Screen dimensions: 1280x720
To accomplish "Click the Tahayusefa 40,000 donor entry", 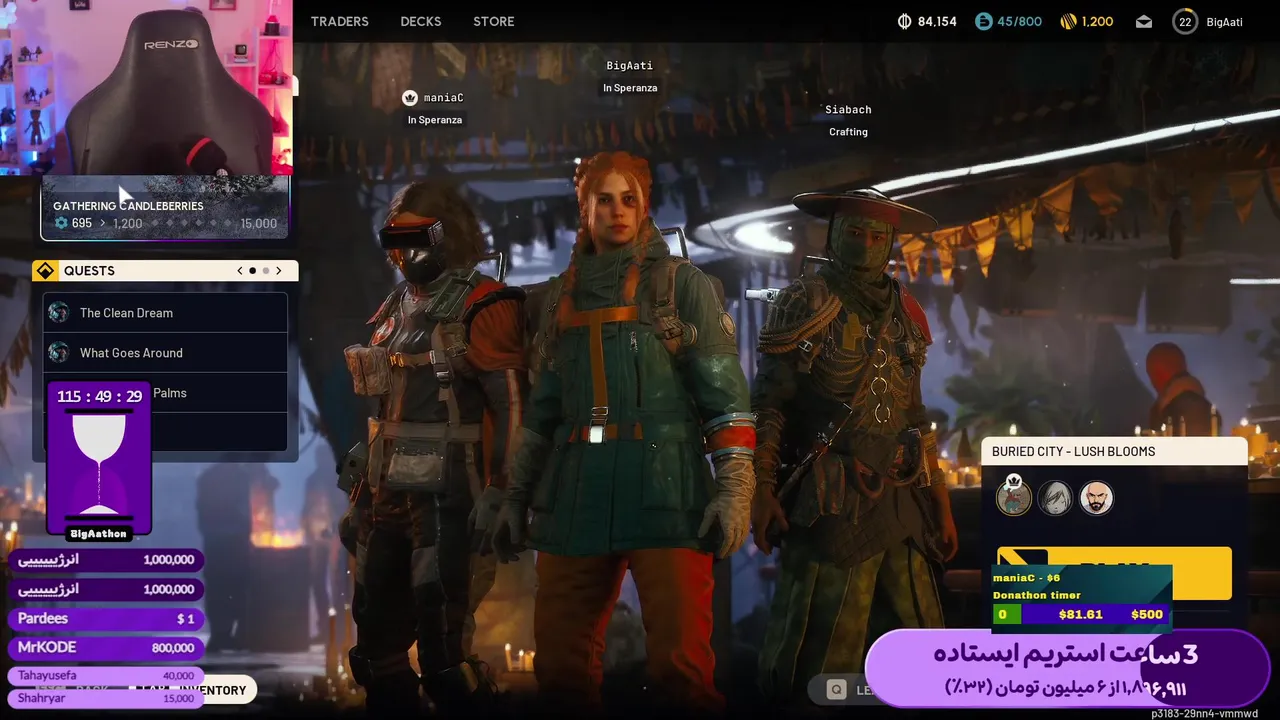I will tap(106, 676).
